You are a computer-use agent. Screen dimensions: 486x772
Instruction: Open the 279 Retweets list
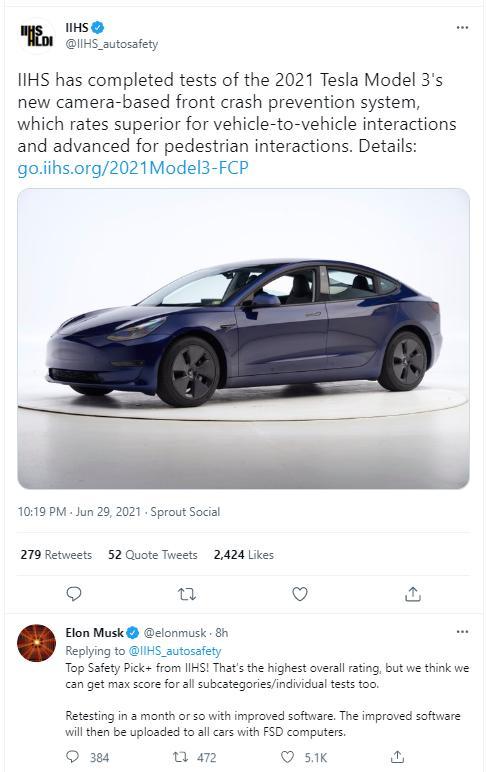56,555
